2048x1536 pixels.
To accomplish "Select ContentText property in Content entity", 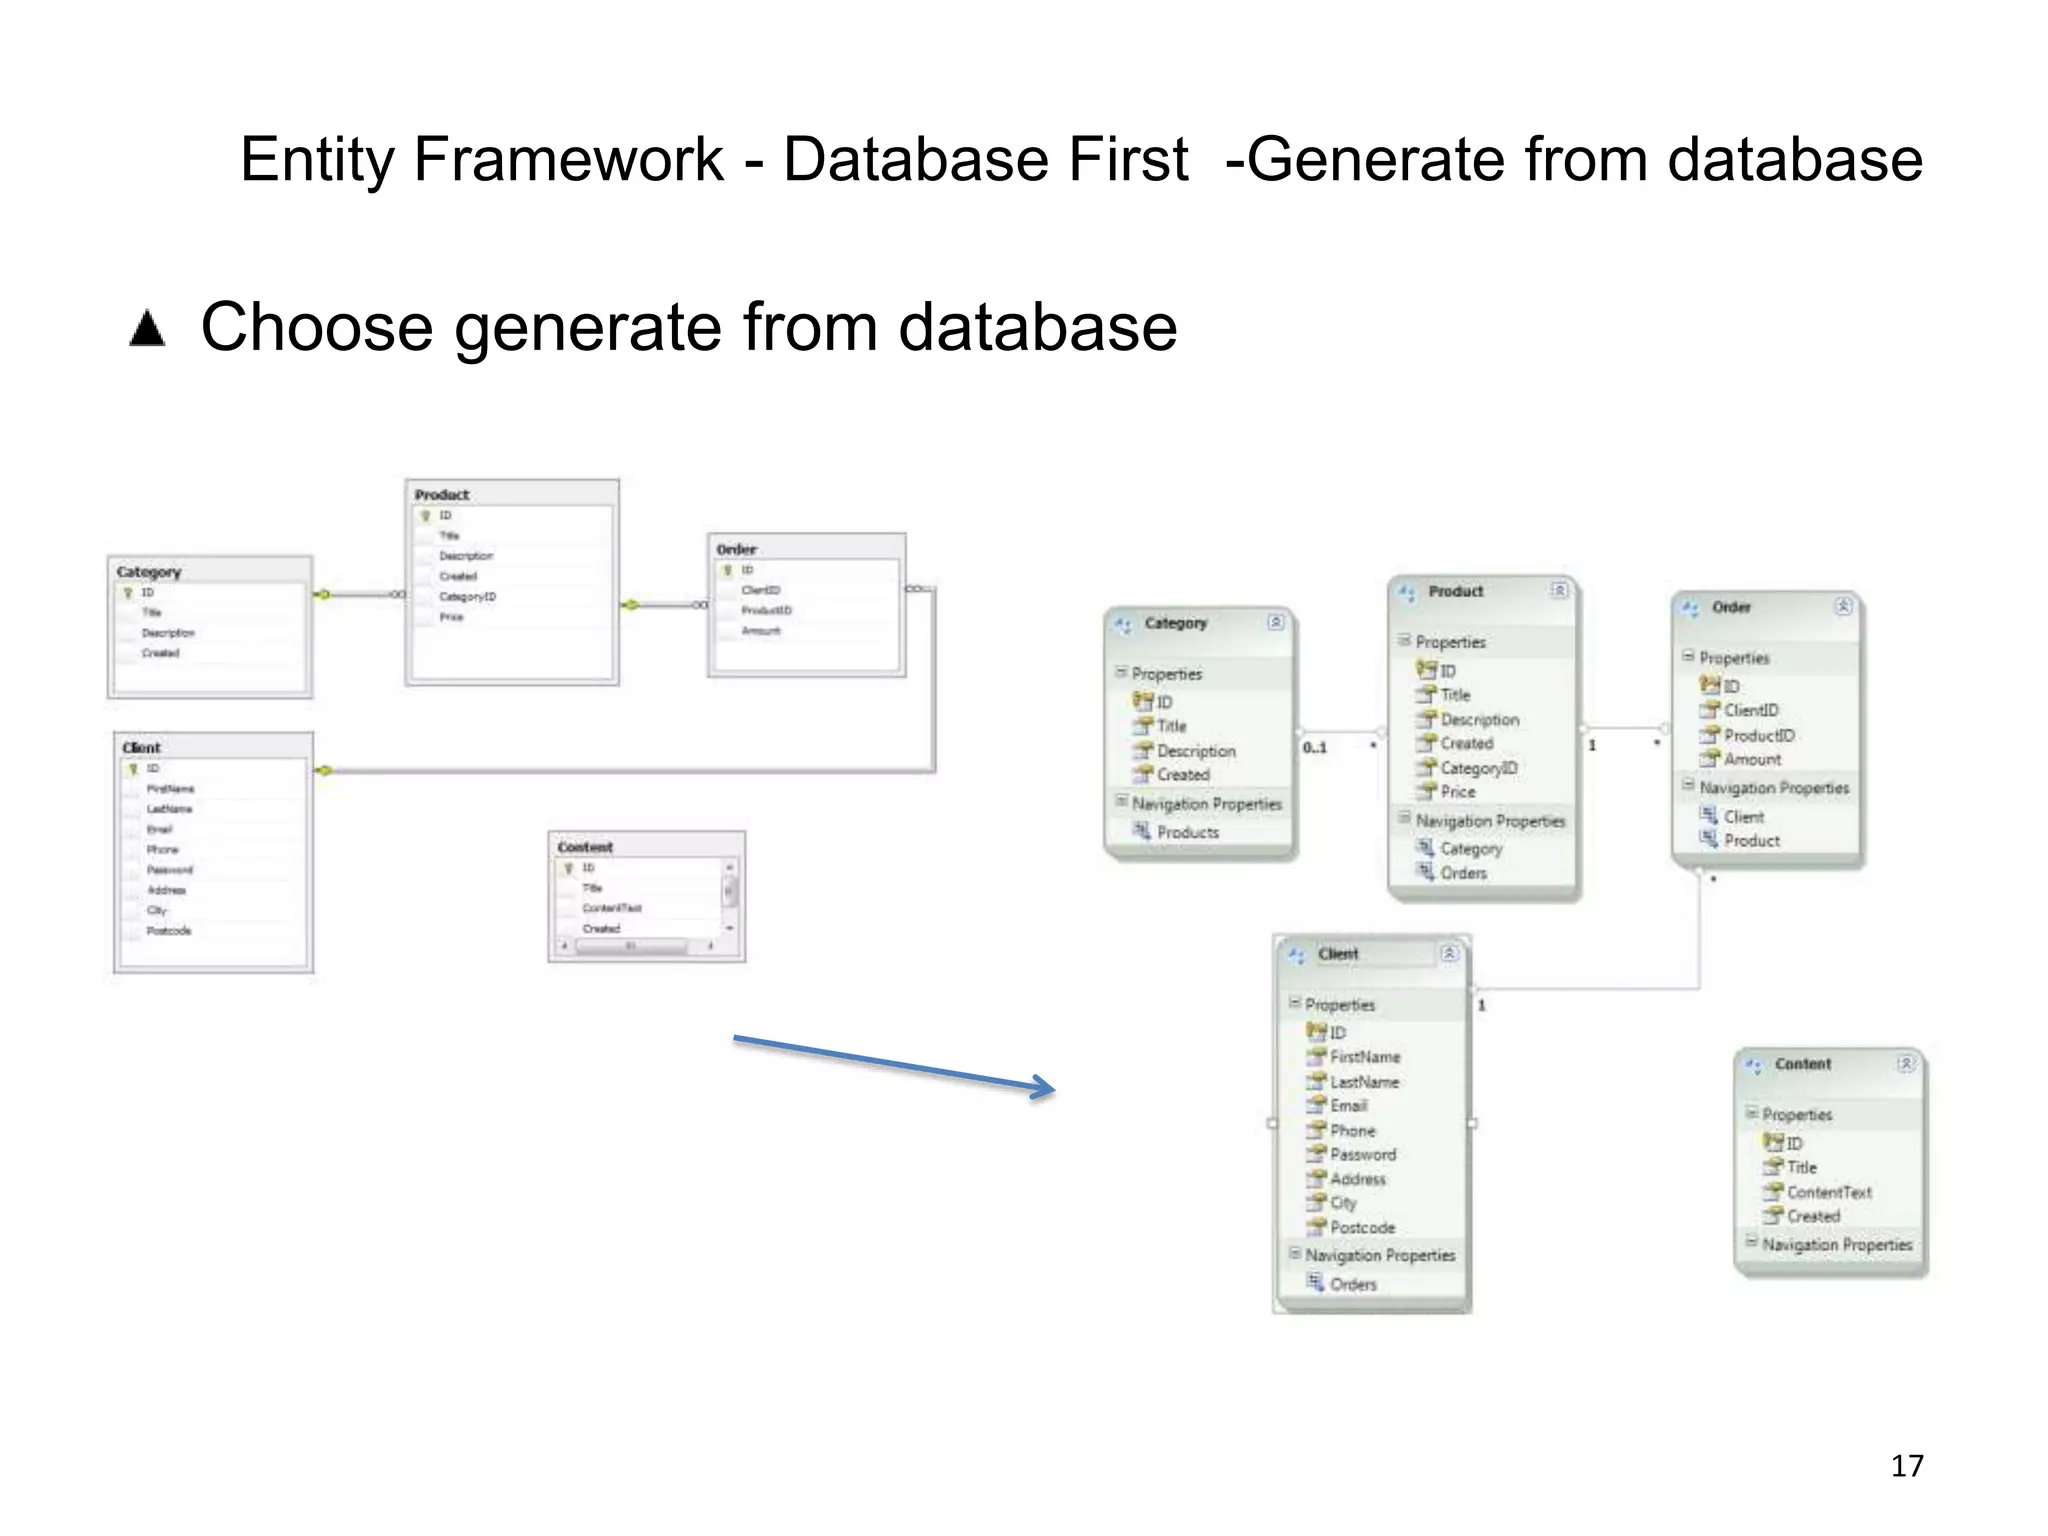I will [x=1828, y=1192].
